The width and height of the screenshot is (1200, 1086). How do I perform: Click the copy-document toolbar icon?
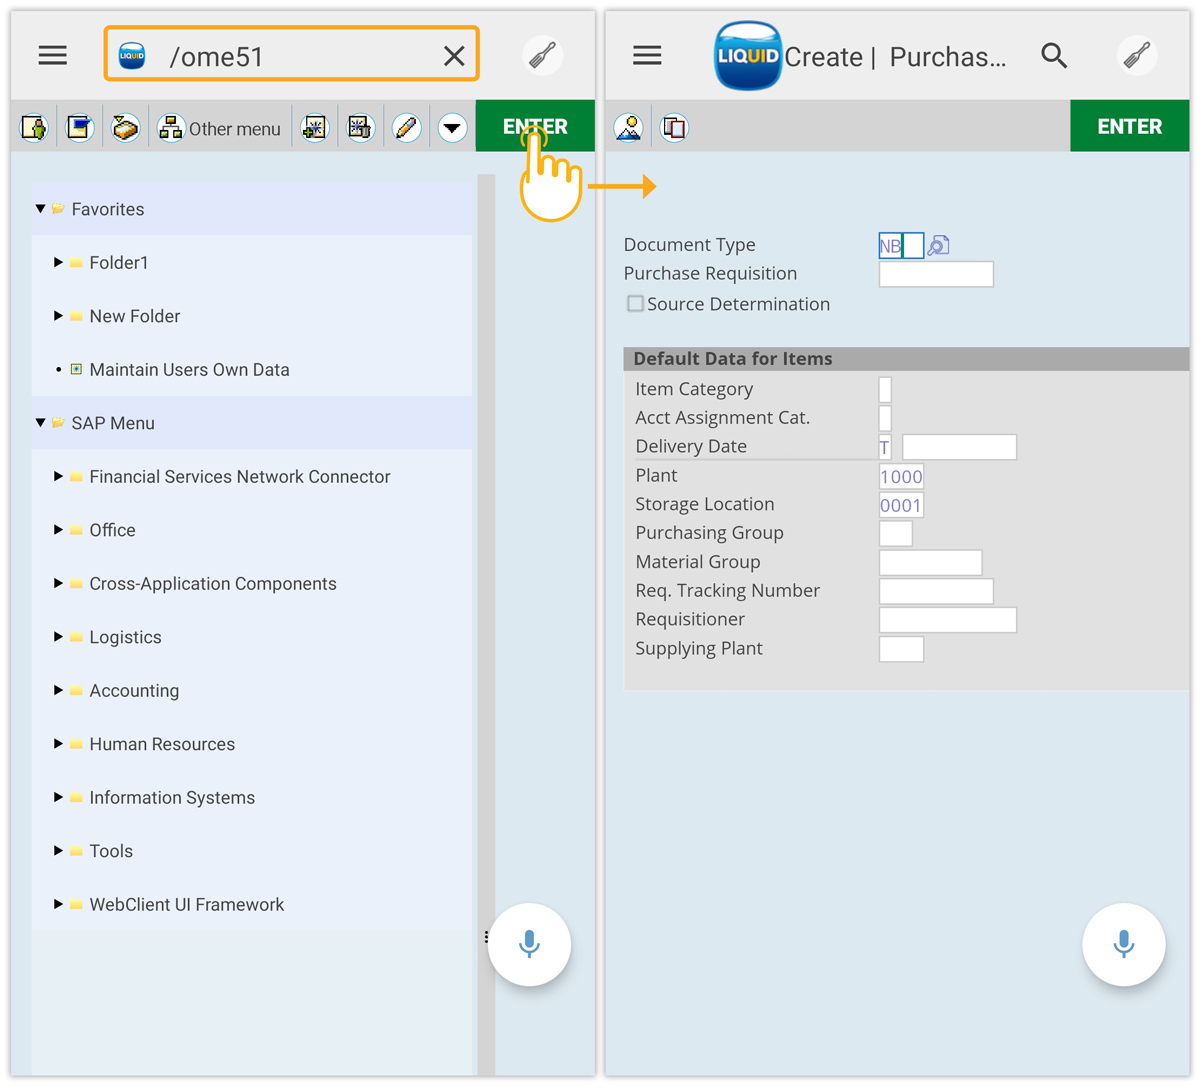pos(675,127)
